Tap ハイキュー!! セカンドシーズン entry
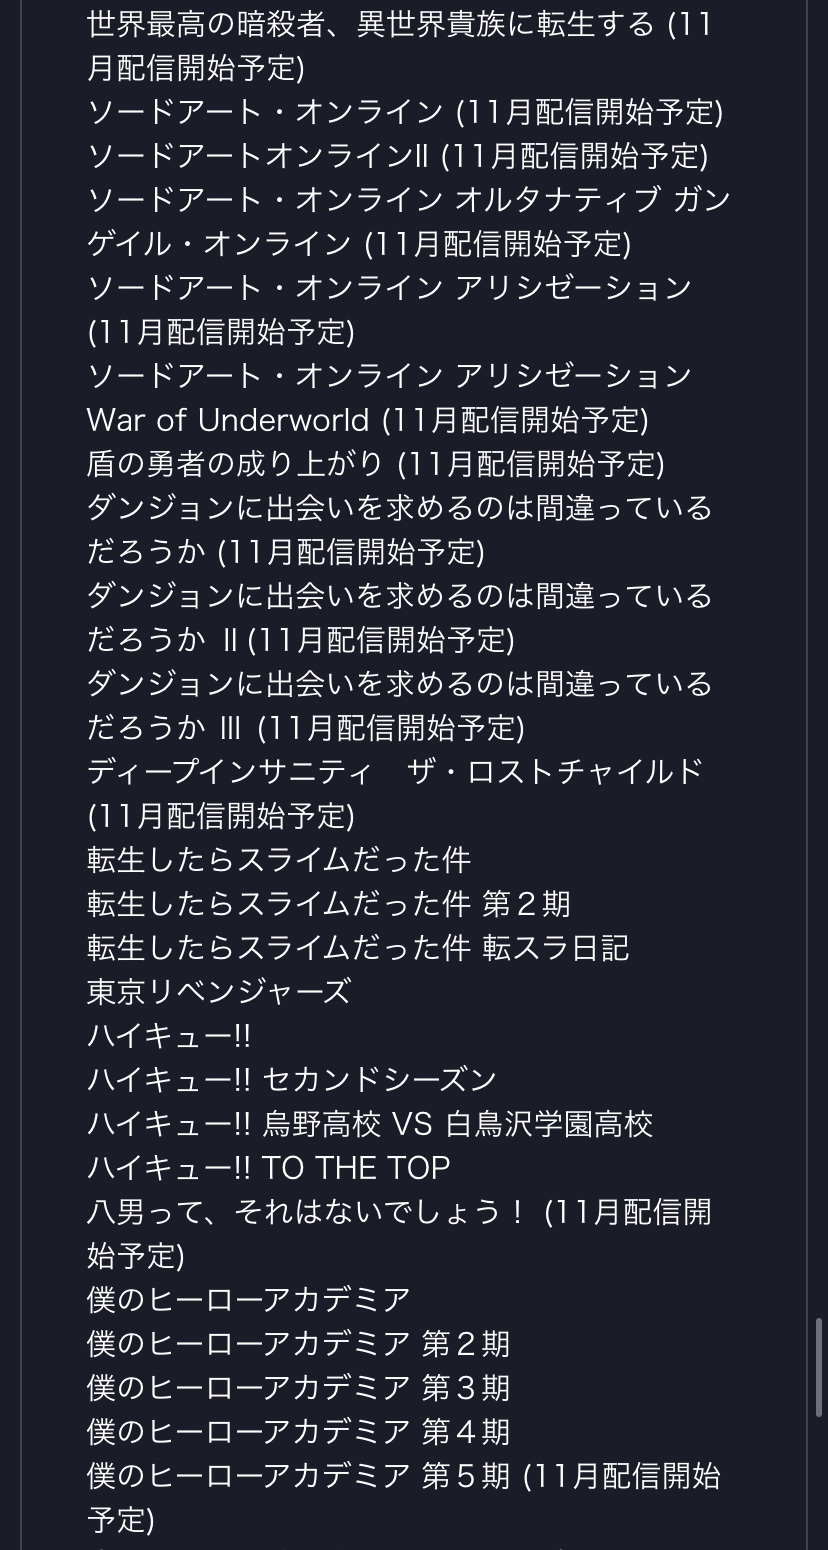Screen dimensions: 828x1550 [292, 1079]
